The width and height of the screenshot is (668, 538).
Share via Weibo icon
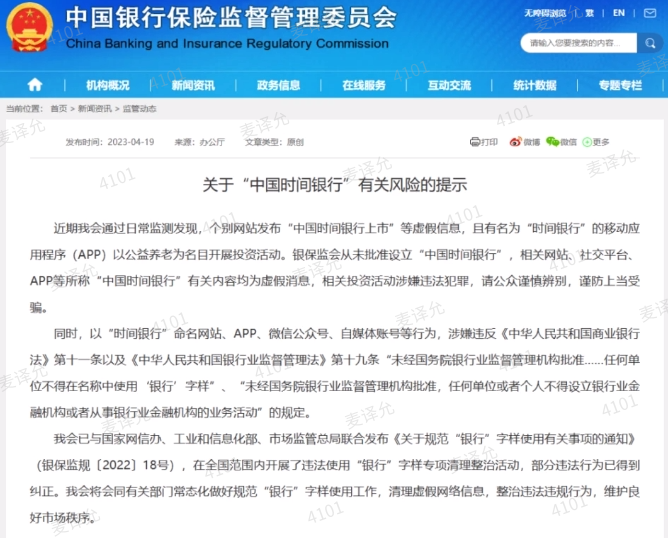(x=515, y=142)
